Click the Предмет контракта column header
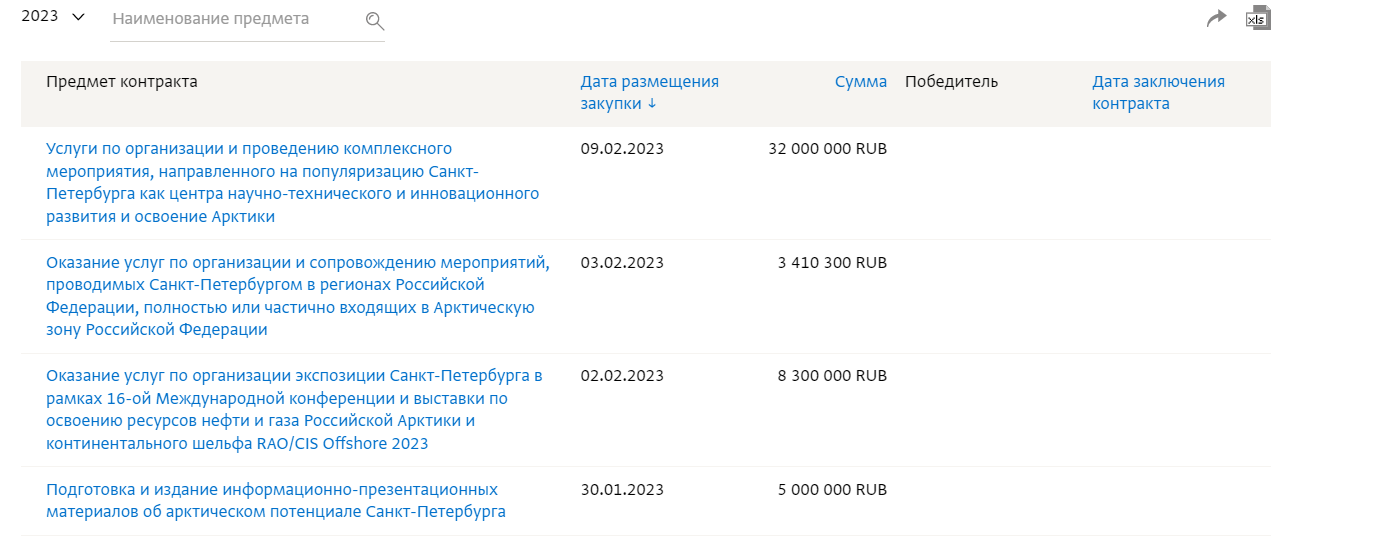Viewport: 1385px width, 542px height. pyautogui.click(x=122, y=82)
